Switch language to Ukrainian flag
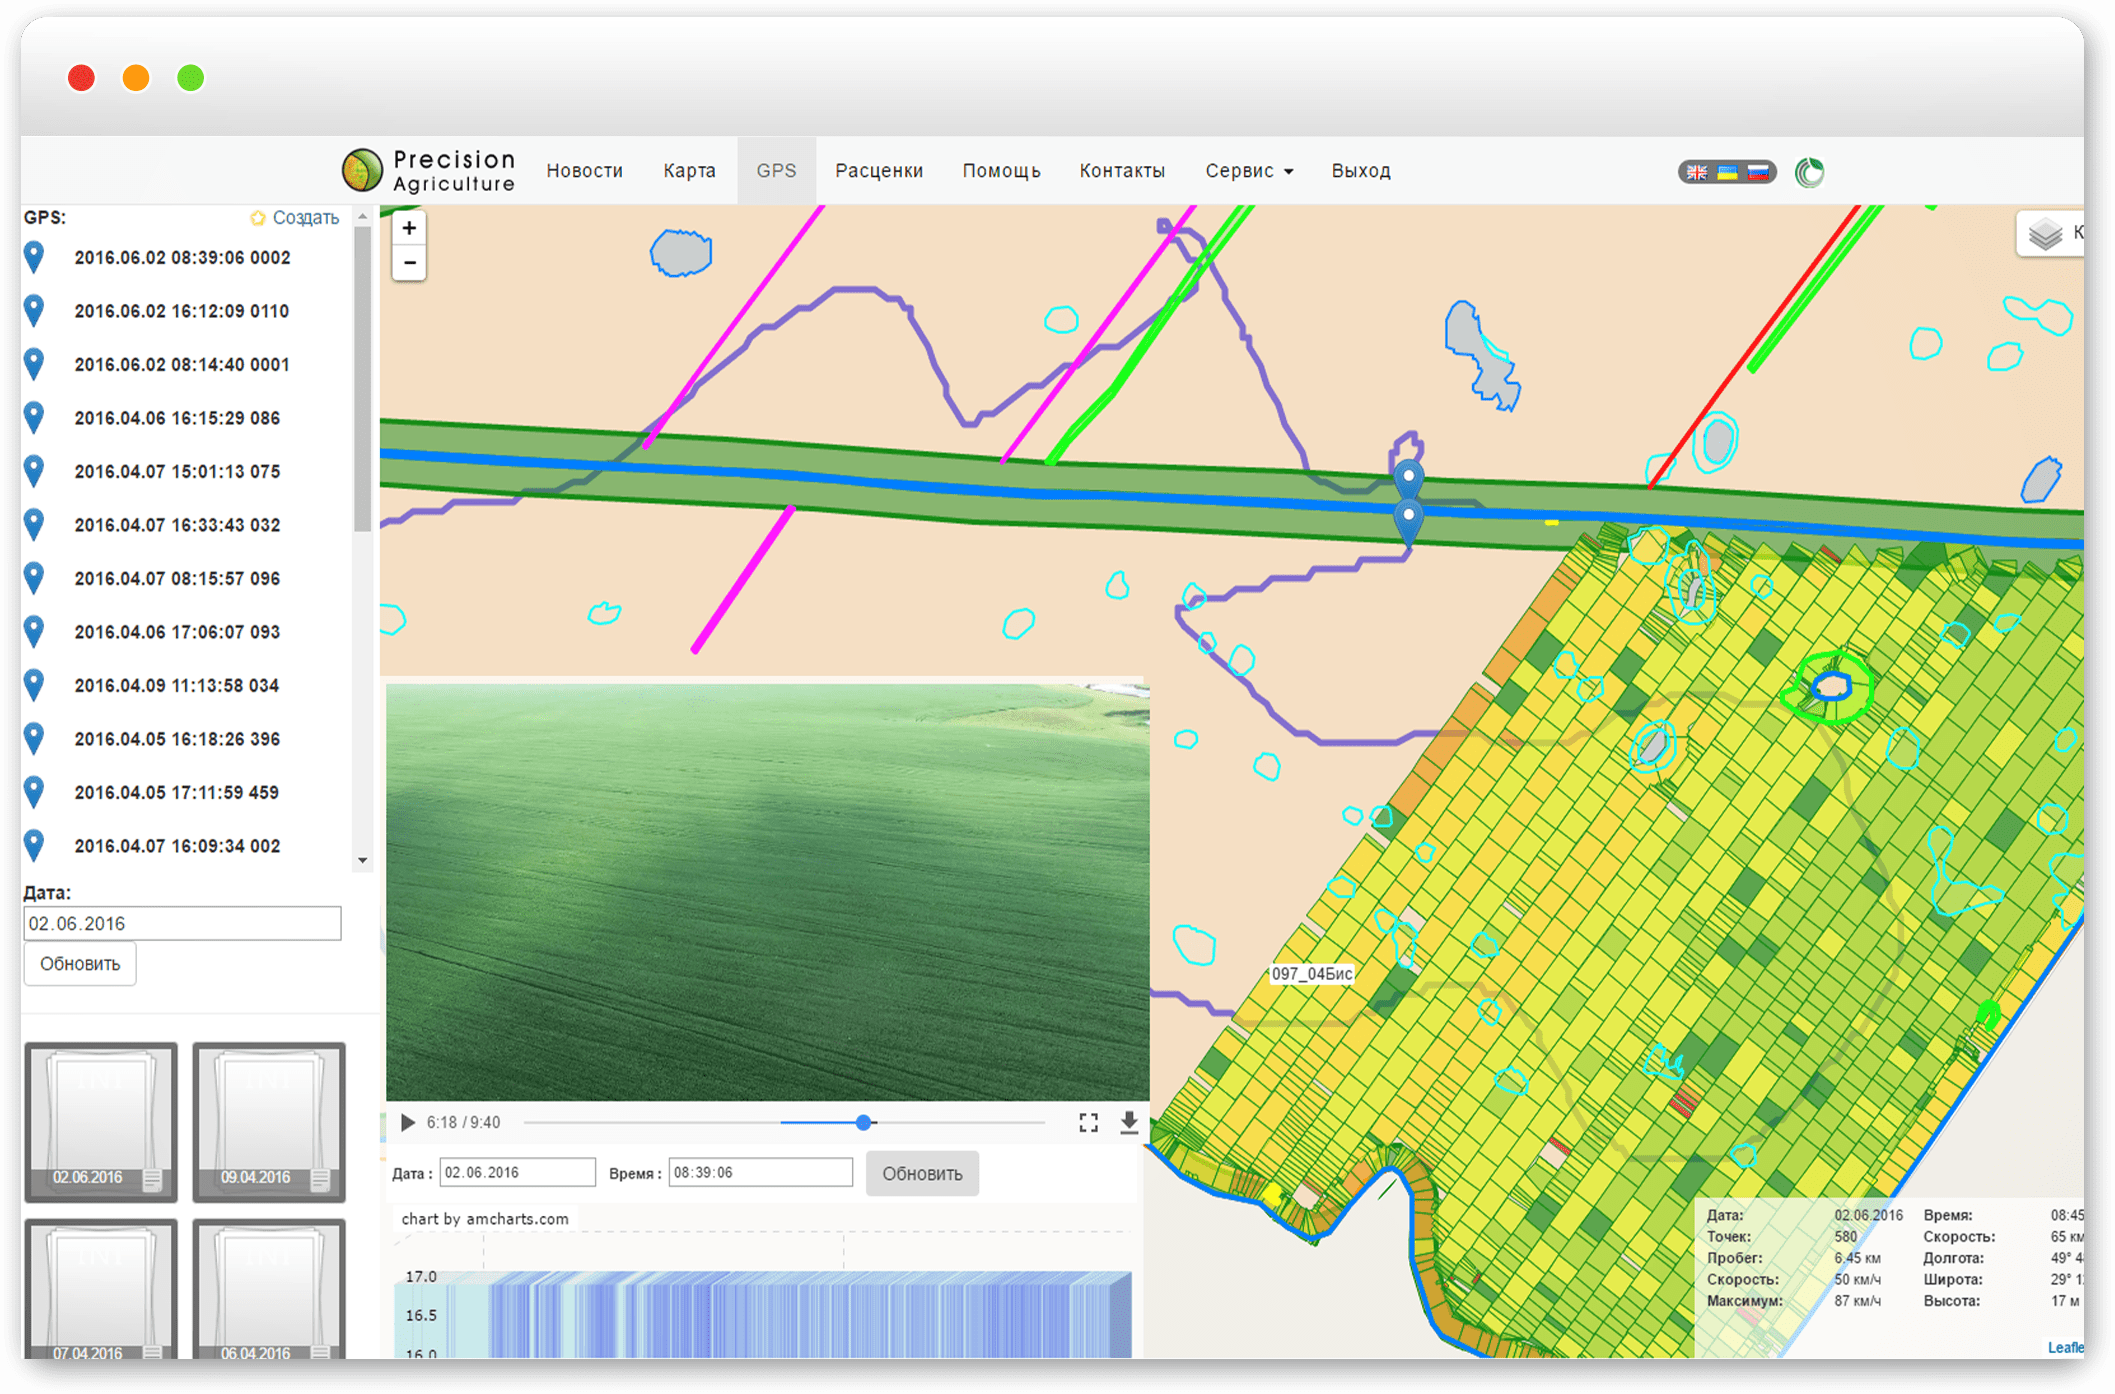This screenshot has width=2115, height=1394. 1727,172
